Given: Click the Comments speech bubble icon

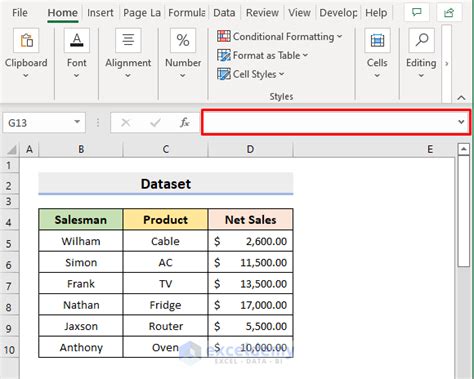Looking at the screenshot, I should [416, 13].
